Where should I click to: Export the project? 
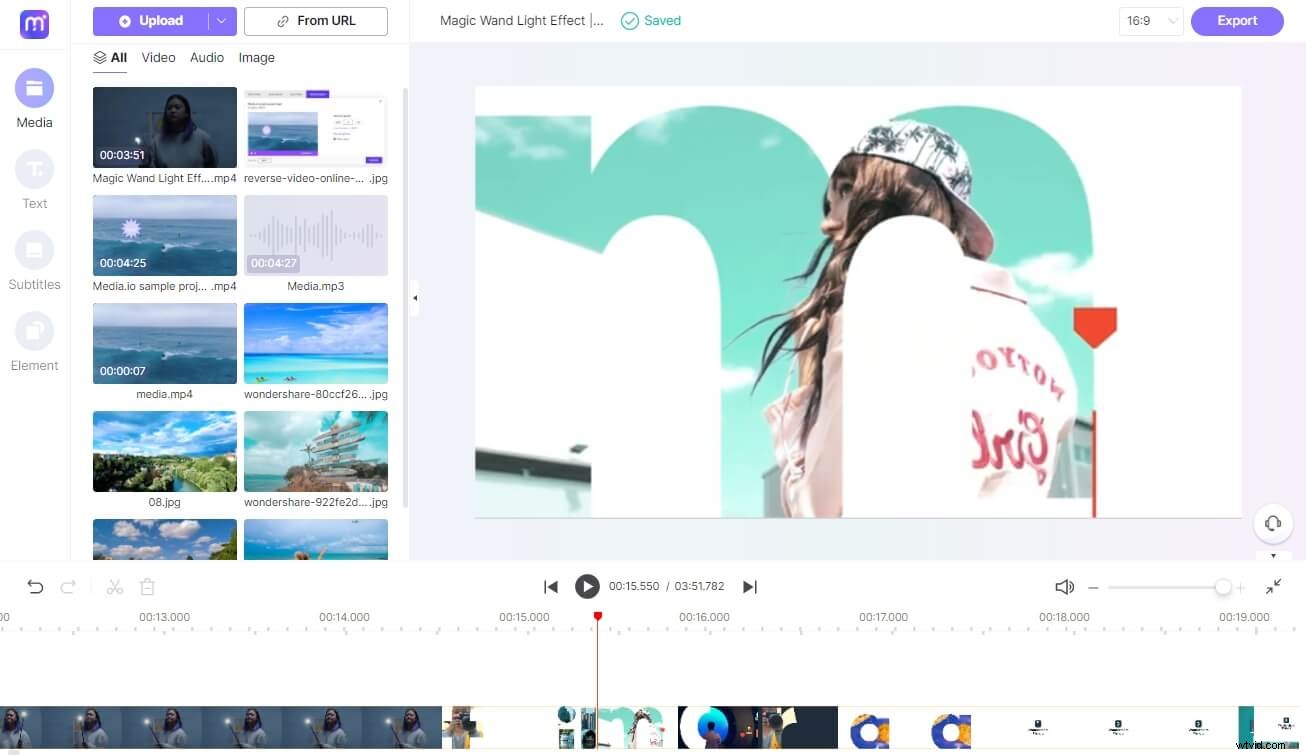click(x=1236, y=20)
